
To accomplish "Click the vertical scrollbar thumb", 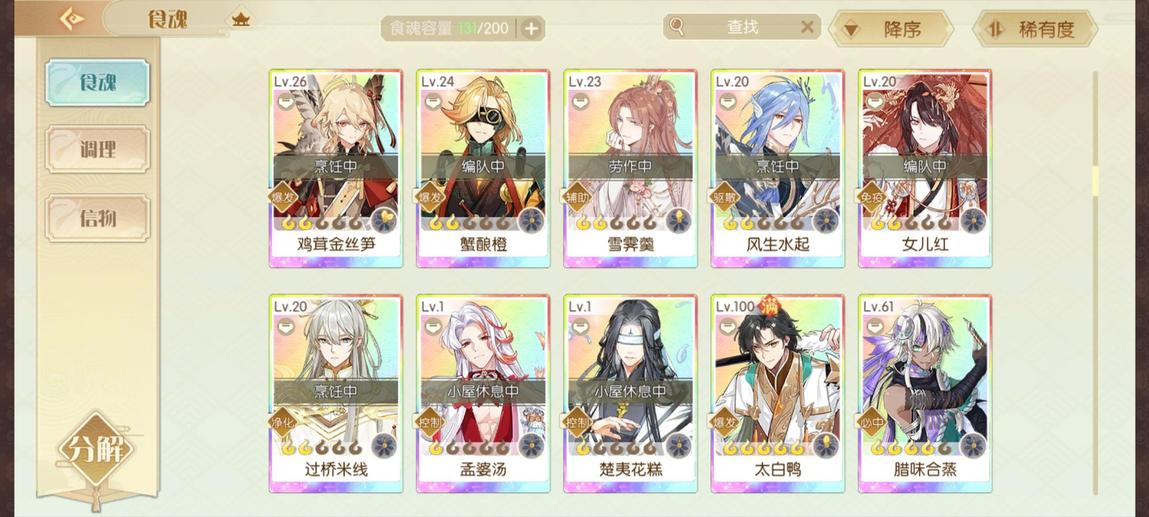I will [1096, 180].
